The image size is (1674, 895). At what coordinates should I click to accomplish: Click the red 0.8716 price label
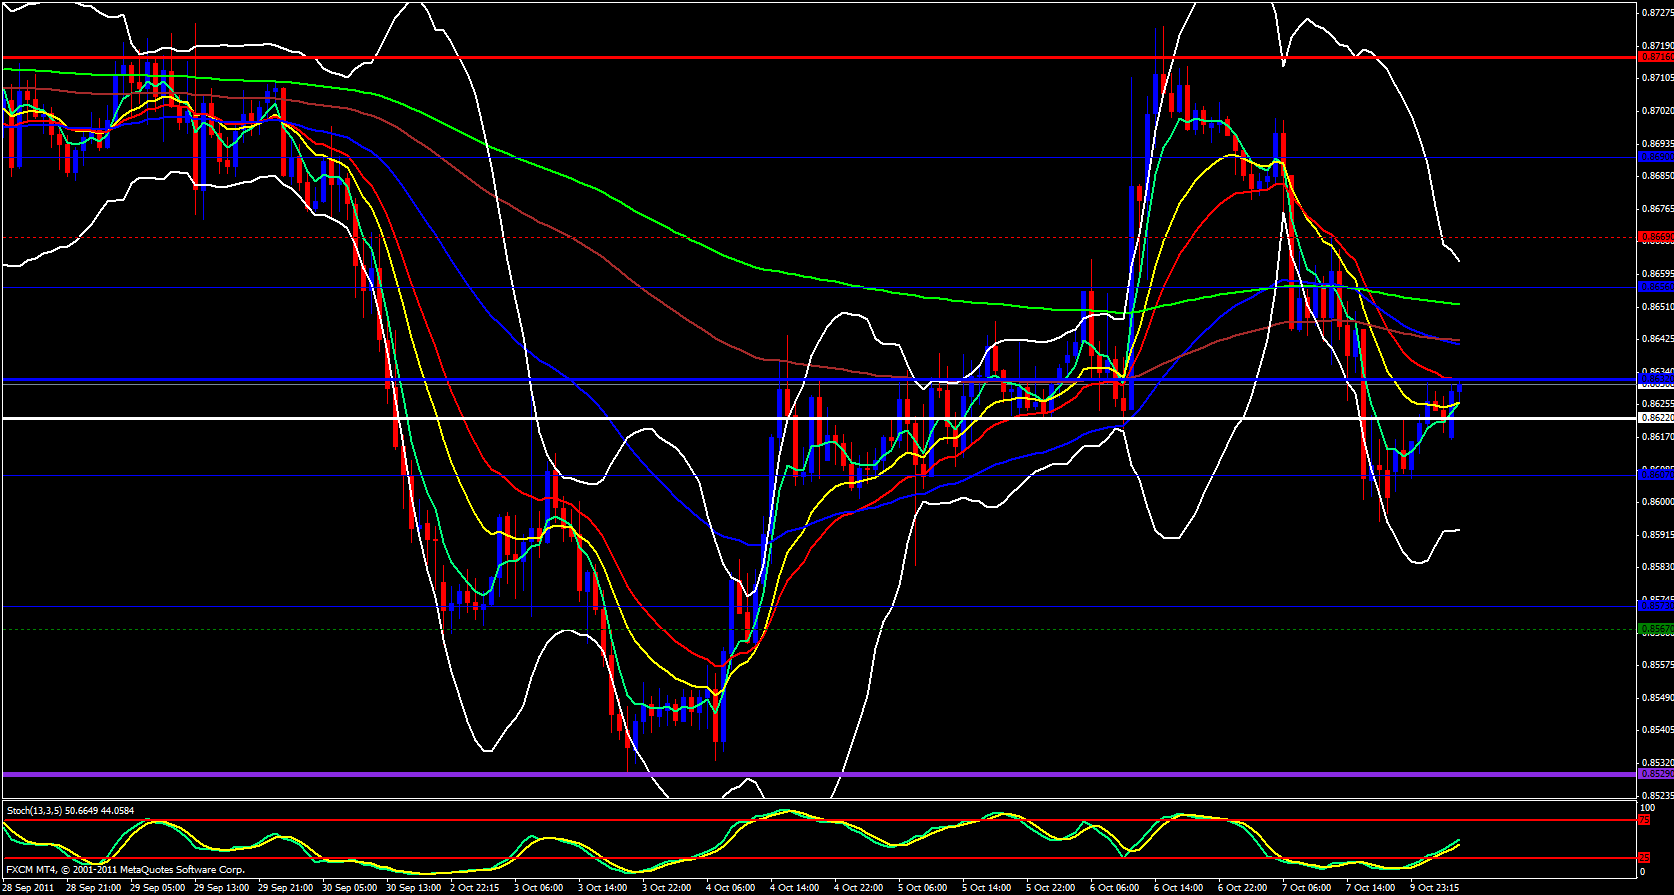tap(1655, 58)
